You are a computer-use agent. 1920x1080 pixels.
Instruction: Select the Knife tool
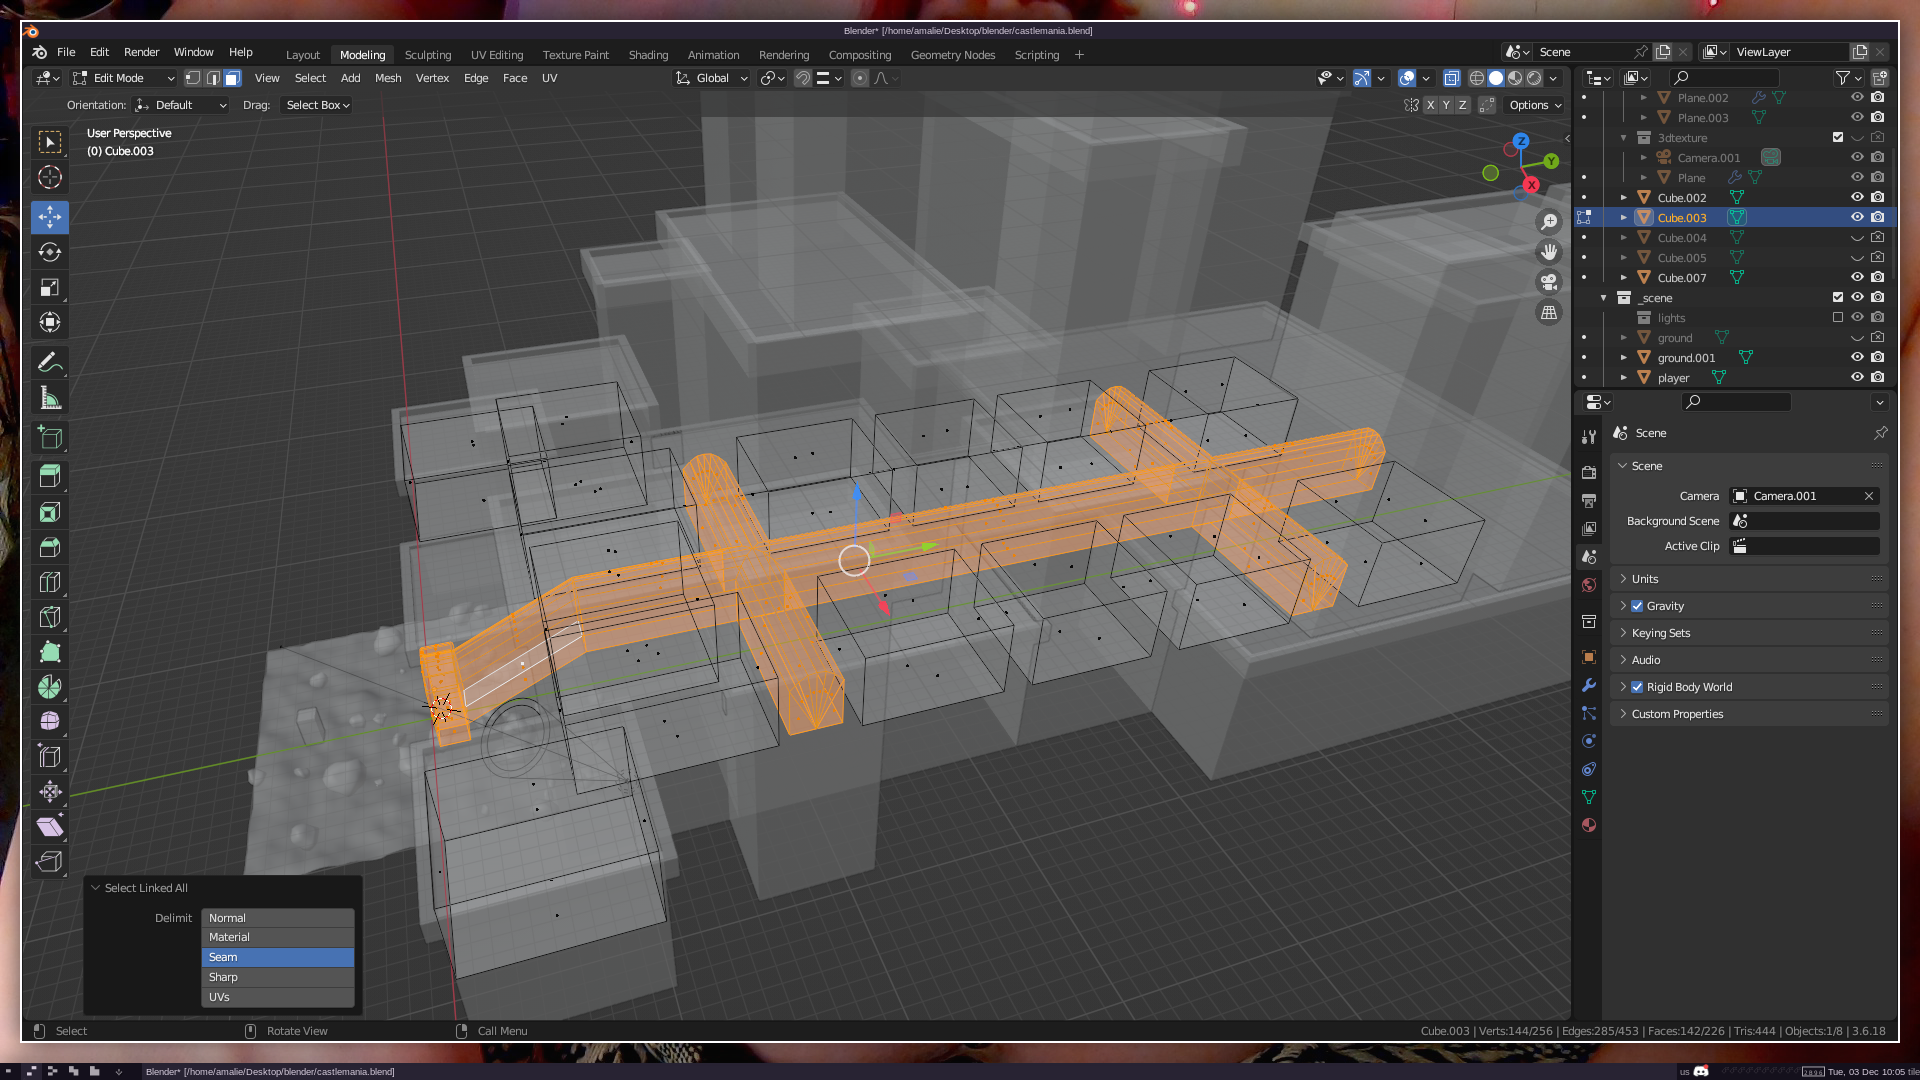pos(50,617)
